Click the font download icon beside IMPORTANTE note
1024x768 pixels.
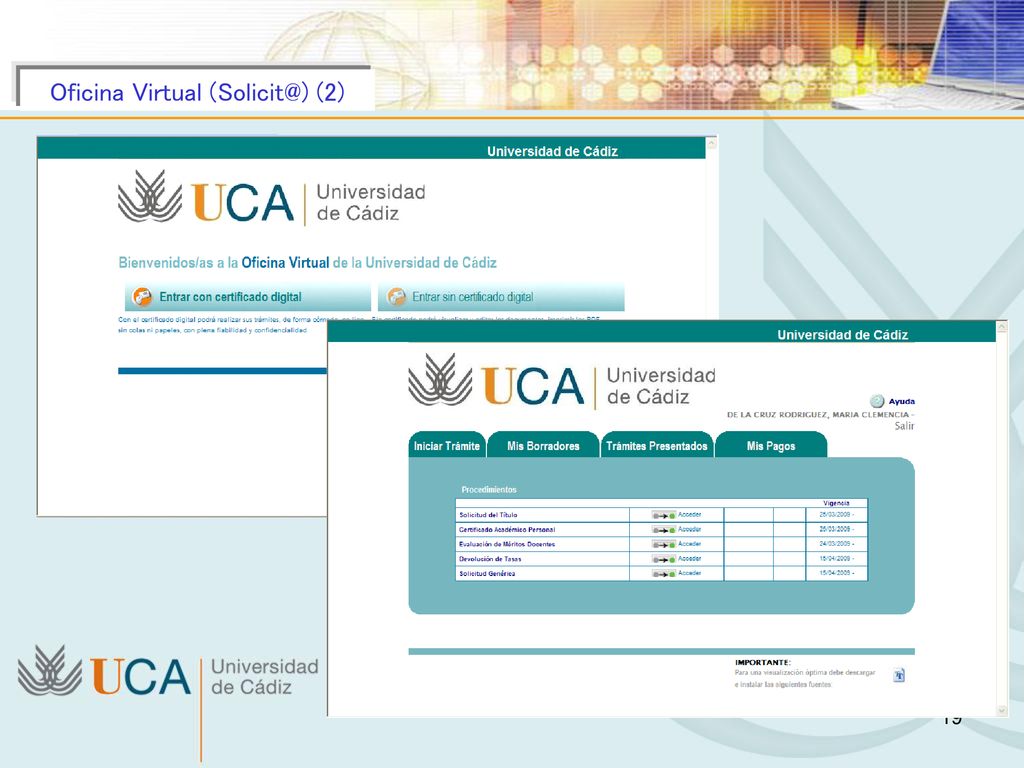click(899, 675)
